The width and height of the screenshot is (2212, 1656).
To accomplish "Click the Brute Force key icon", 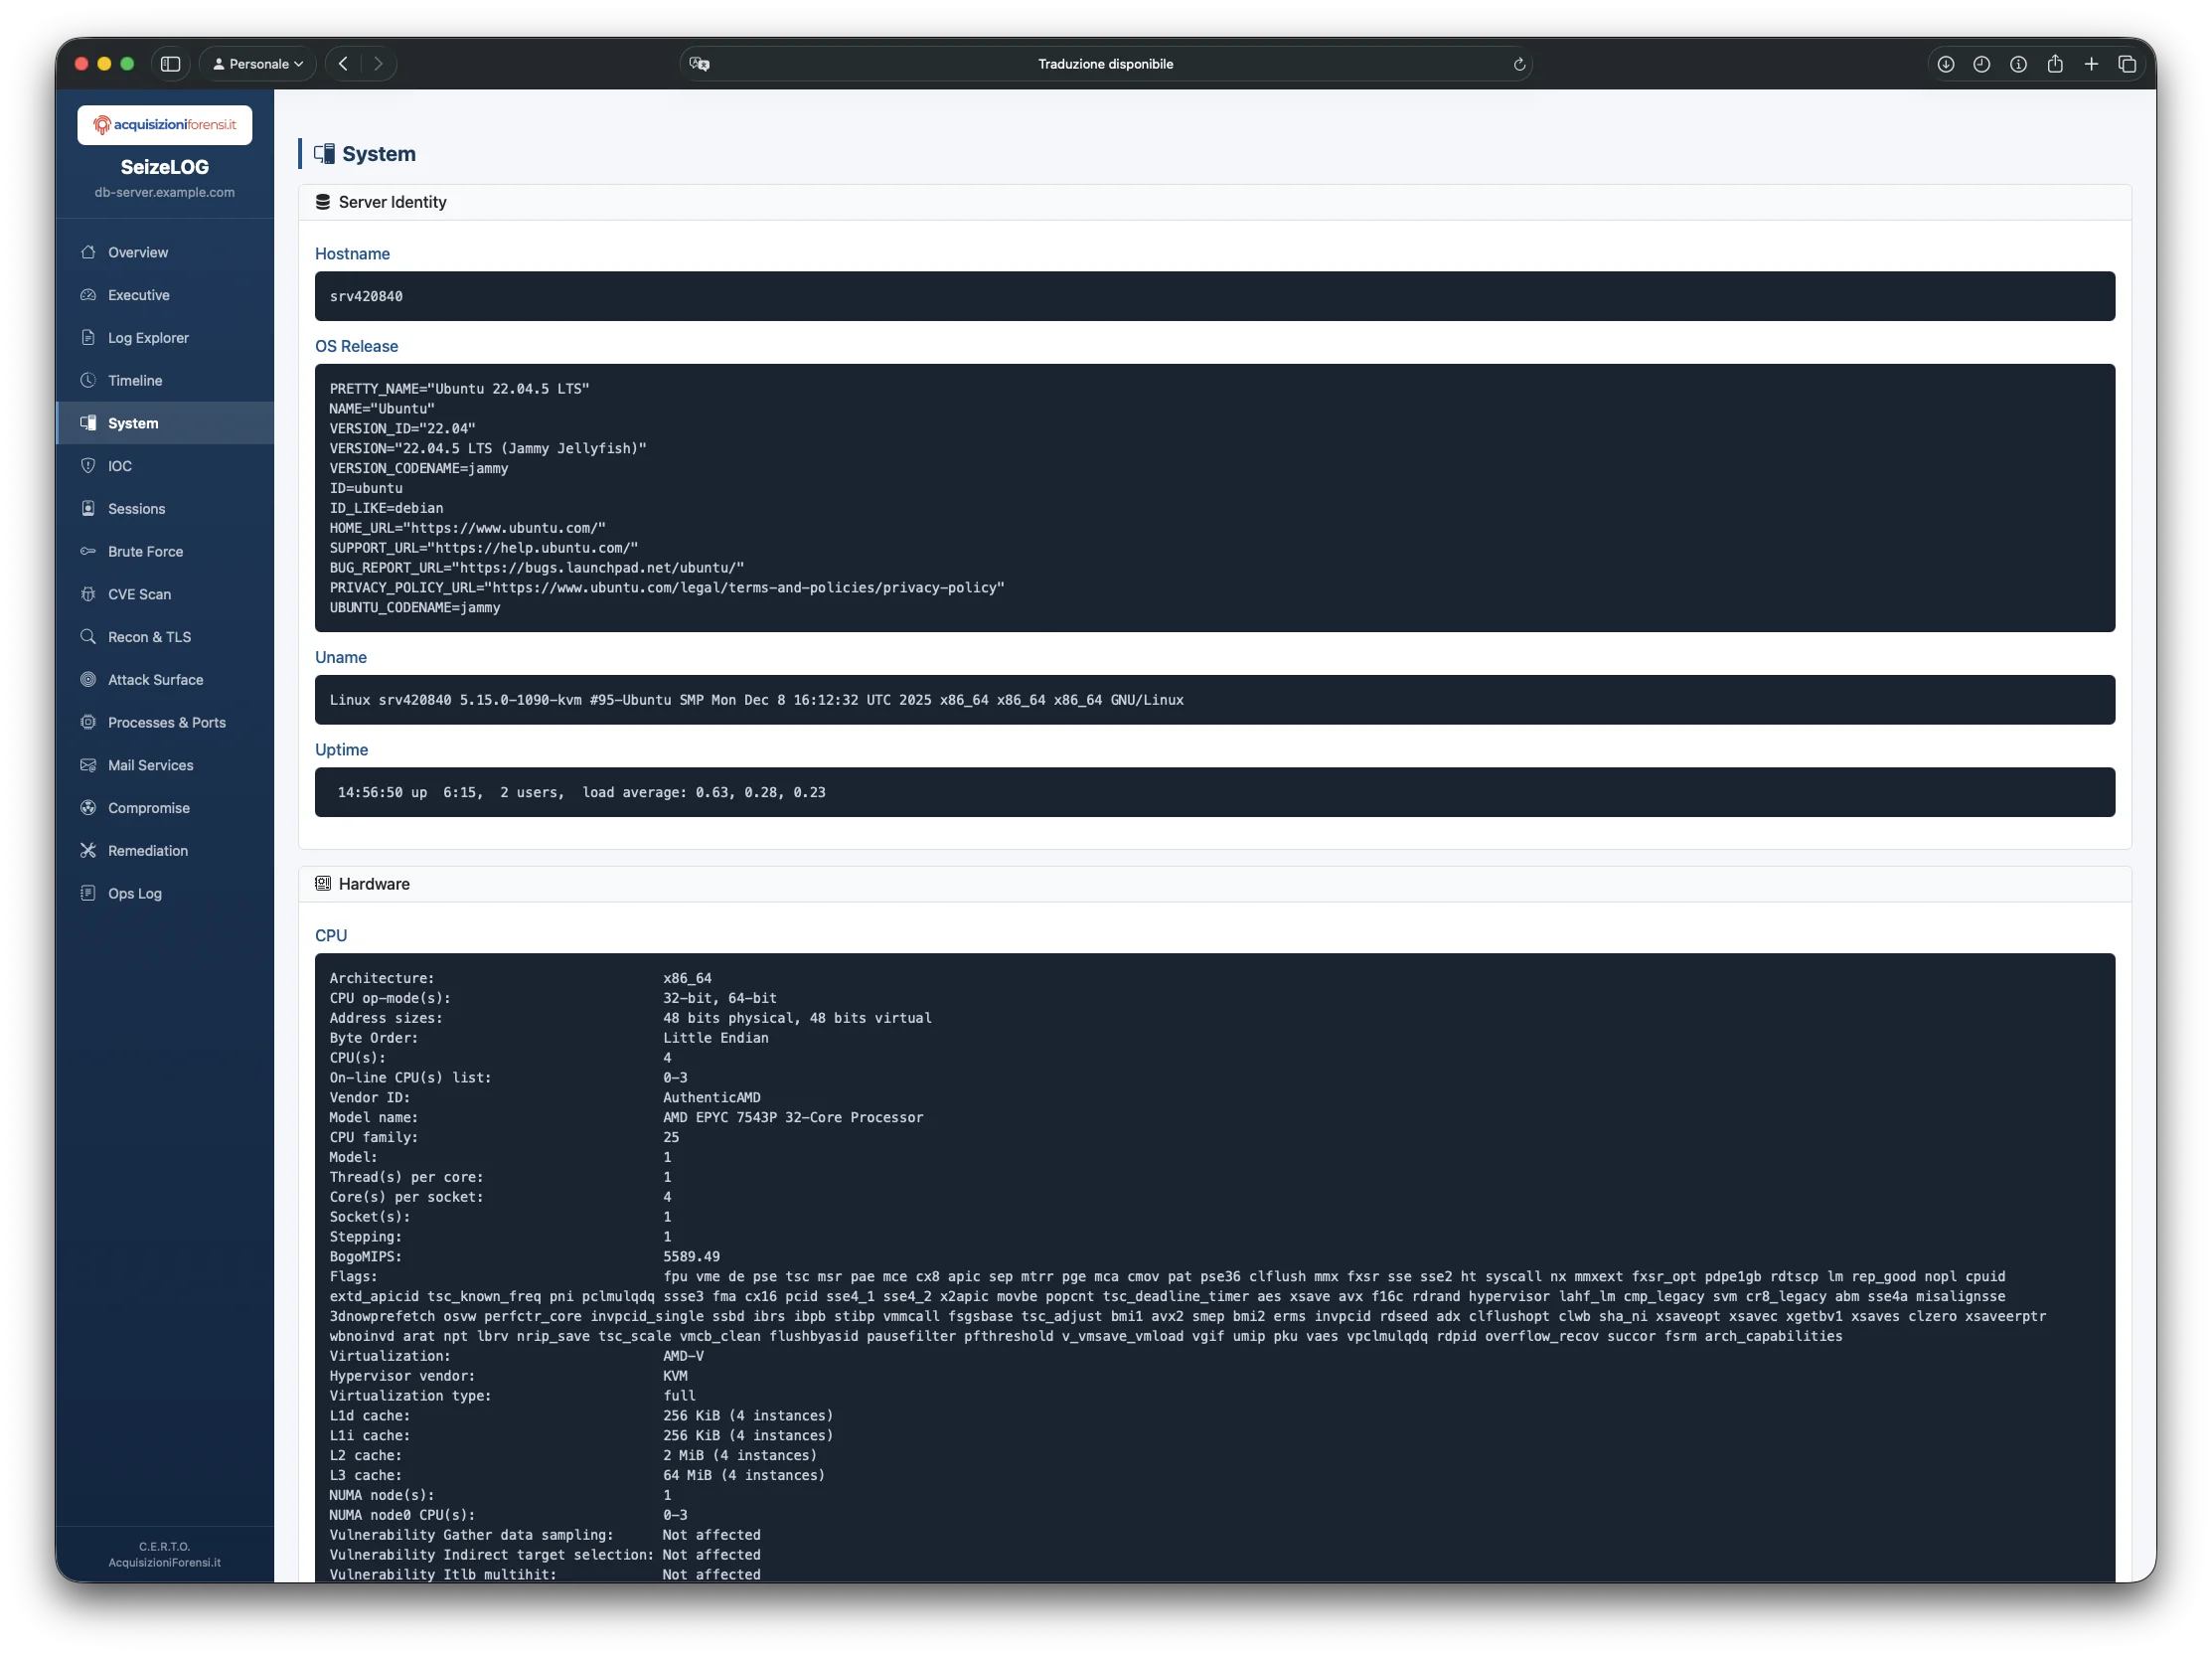I will (88, 551).
